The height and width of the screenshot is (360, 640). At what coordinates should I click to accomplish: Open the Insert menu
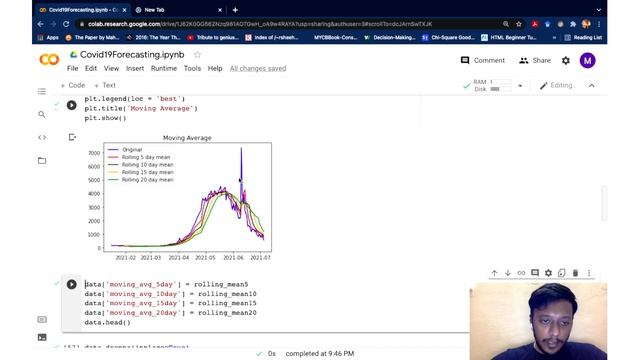tap(135, 68)
